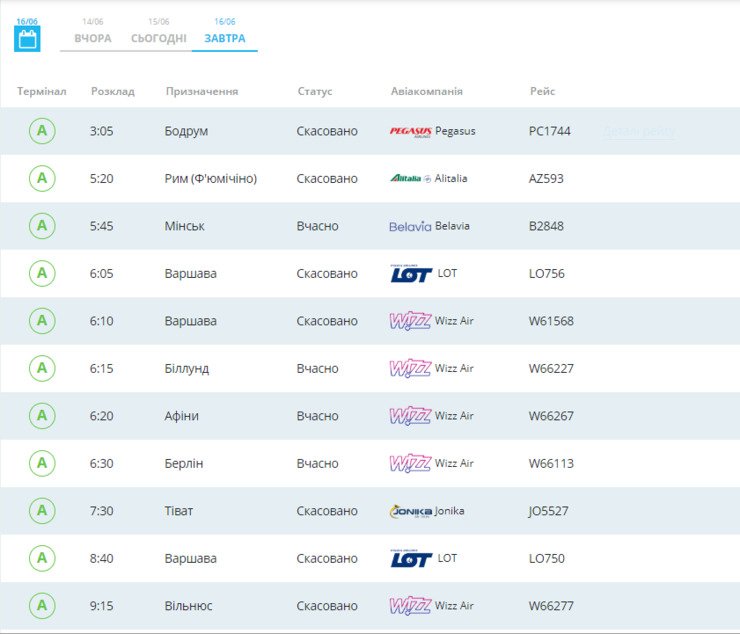
Task: Click flight number W66277 to Вільнюс
Action: coord(551,606)
